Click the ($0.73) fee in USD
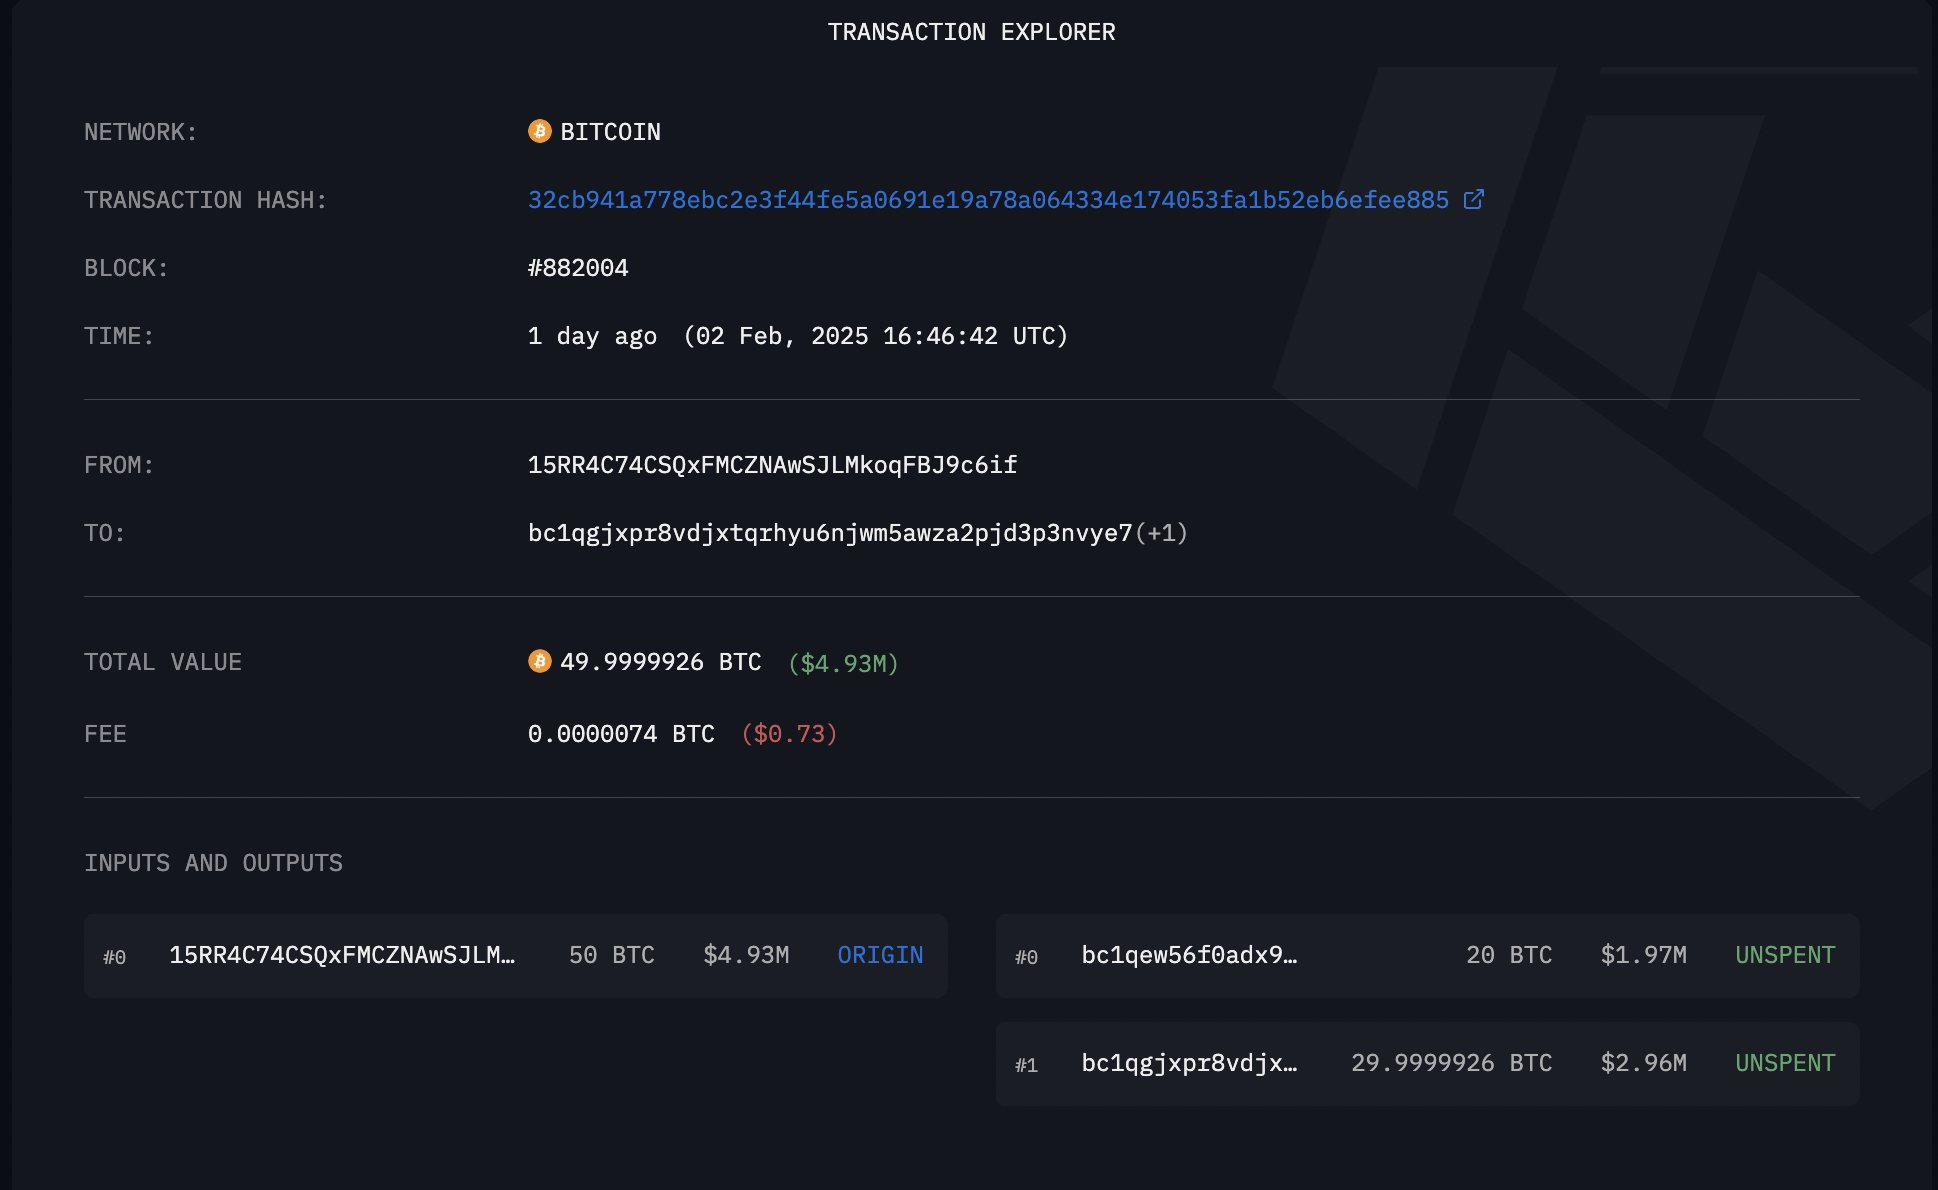The image size is (1938, 1190). (x=789, y=734)
